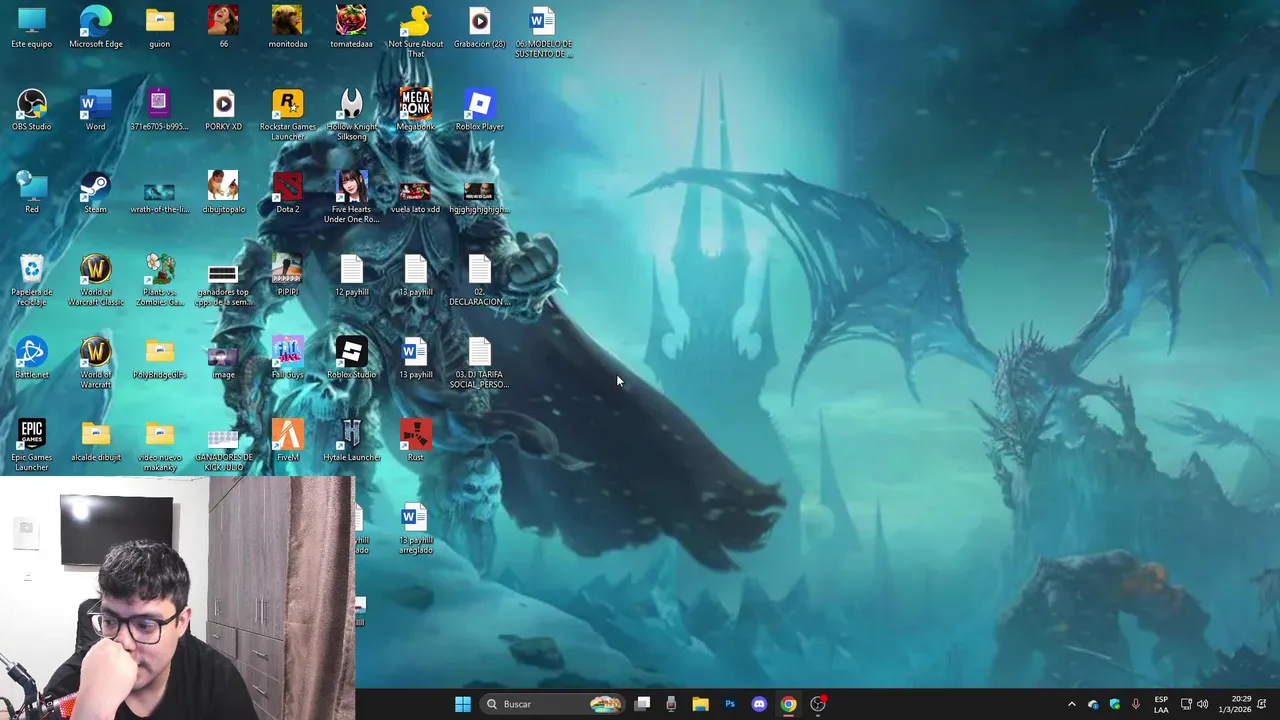
Task: Open Five Hearts Under One Roof shortcut
Action: point(351,197)
